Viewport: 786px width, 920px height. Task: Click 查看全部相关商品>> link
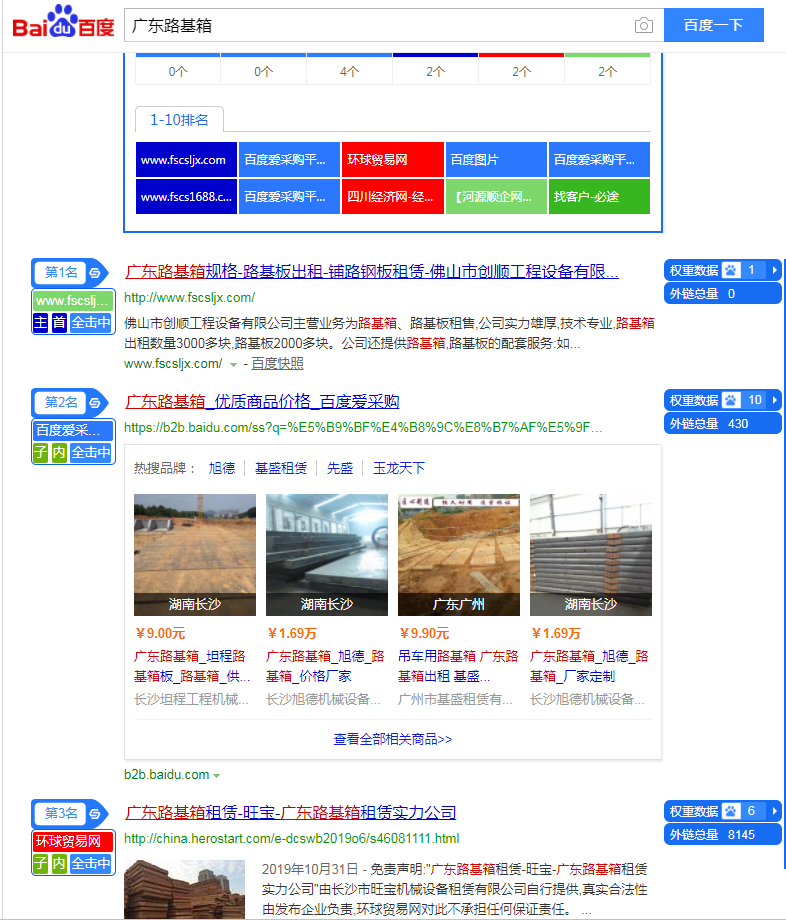point(392,739)
